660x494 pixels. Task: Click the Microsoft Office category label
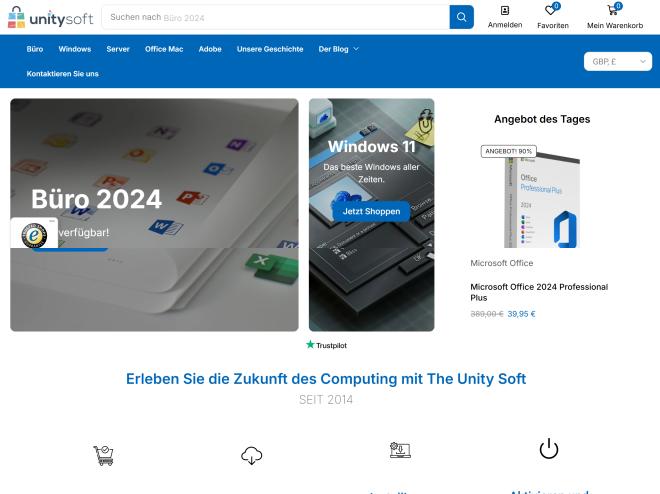click(x=502, y=263)
